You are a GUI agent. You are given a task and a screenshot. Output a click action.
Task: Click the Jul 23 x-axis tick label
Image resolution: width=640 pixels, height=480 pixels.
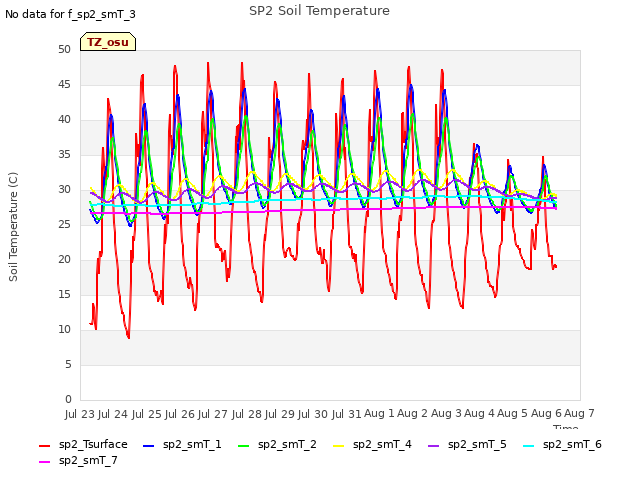click(80, 414)
